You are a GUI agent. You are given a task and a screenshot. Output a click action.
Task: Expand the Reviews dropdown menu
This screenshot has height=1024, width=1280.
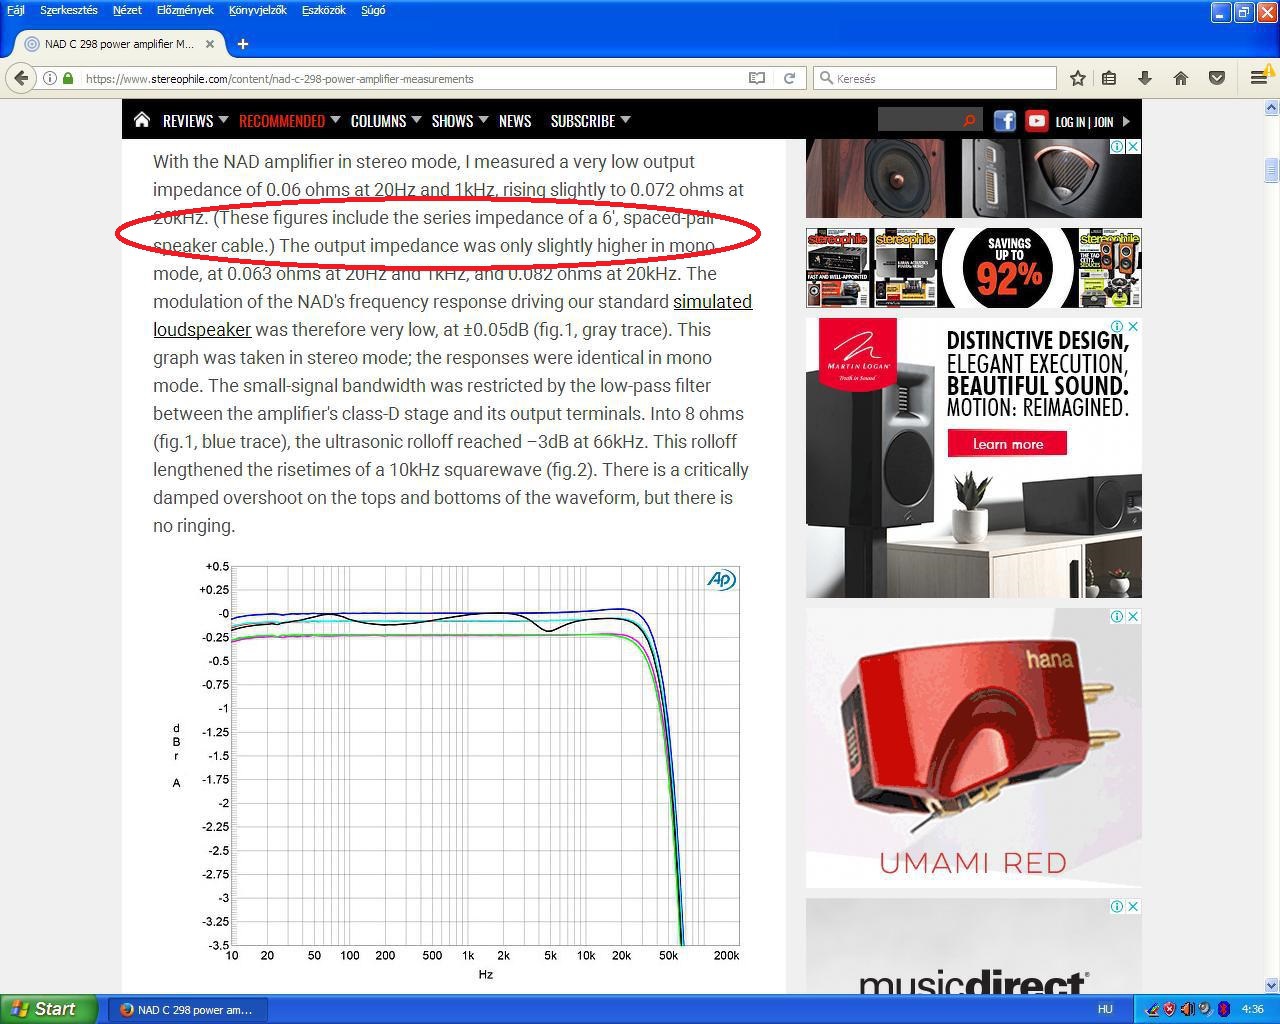point(196,120)
